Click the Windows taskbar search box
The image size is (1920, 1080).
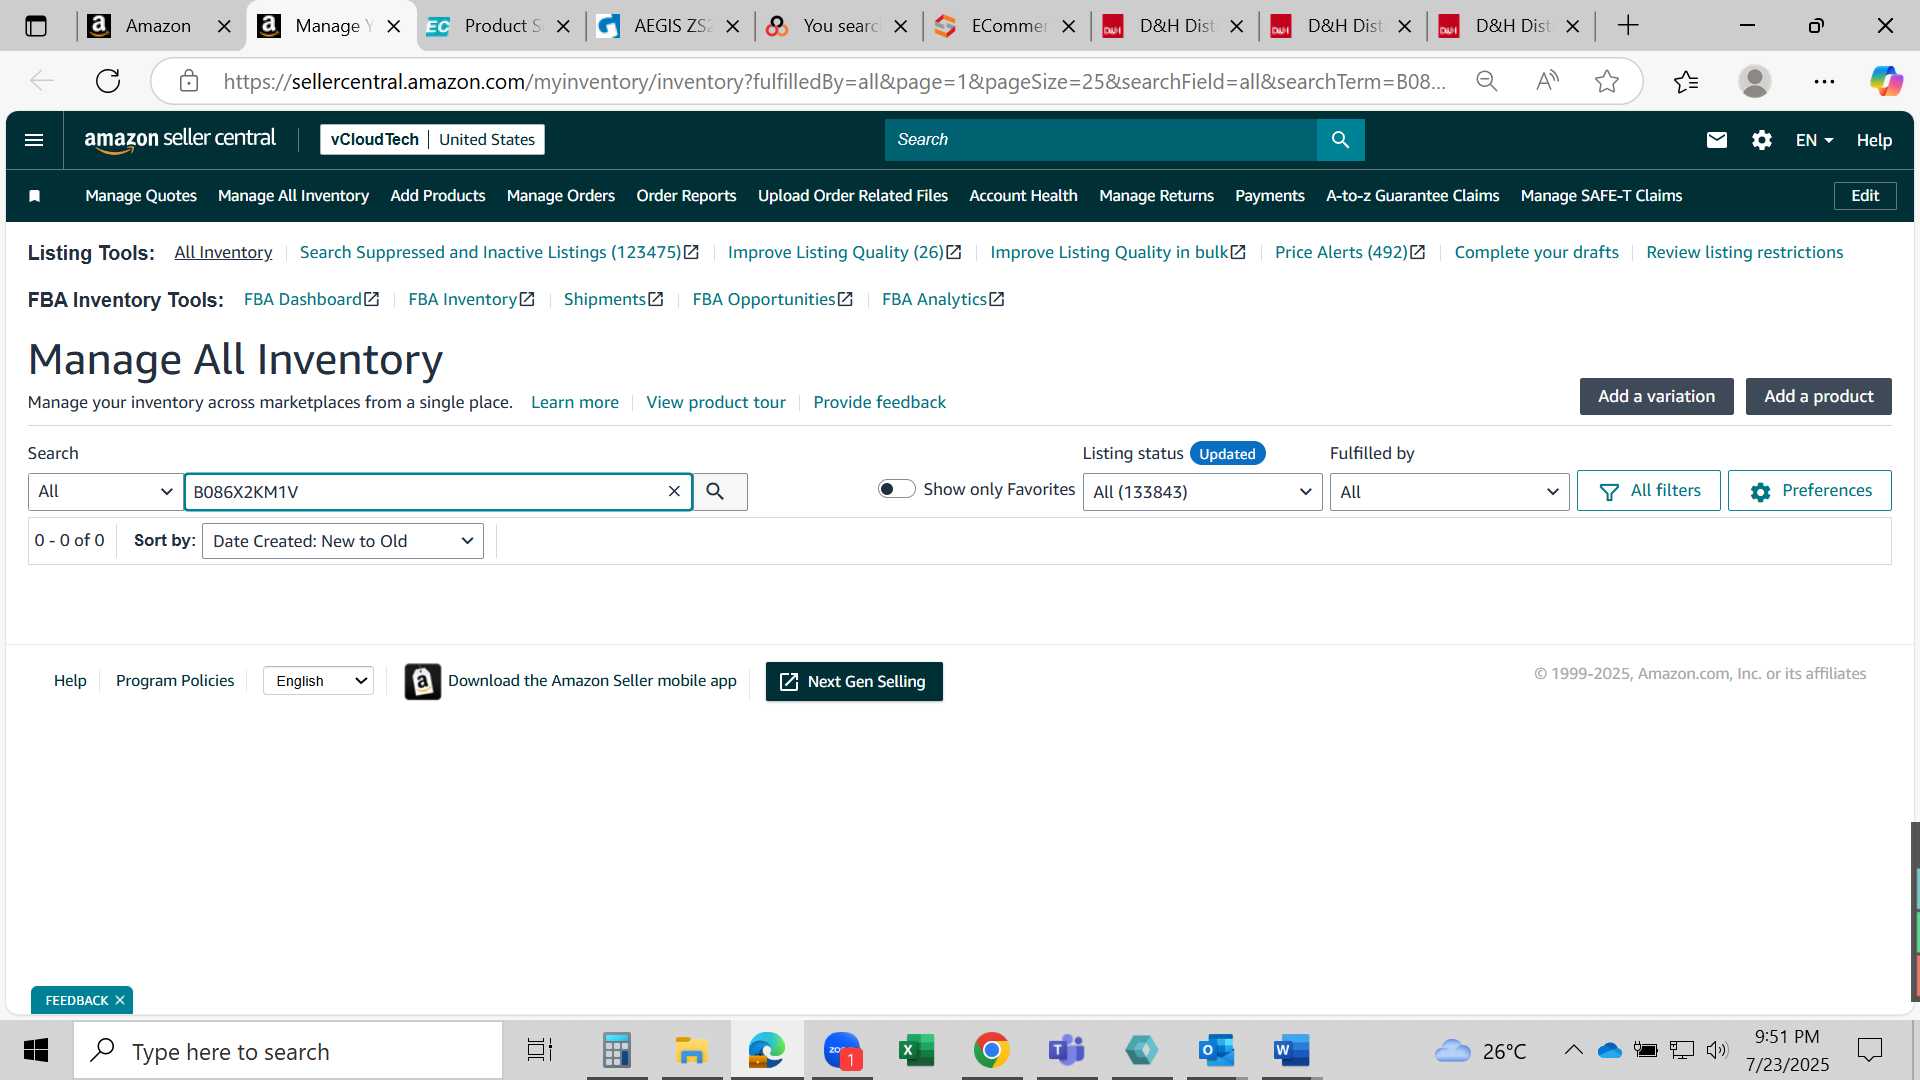(288, 1051)
